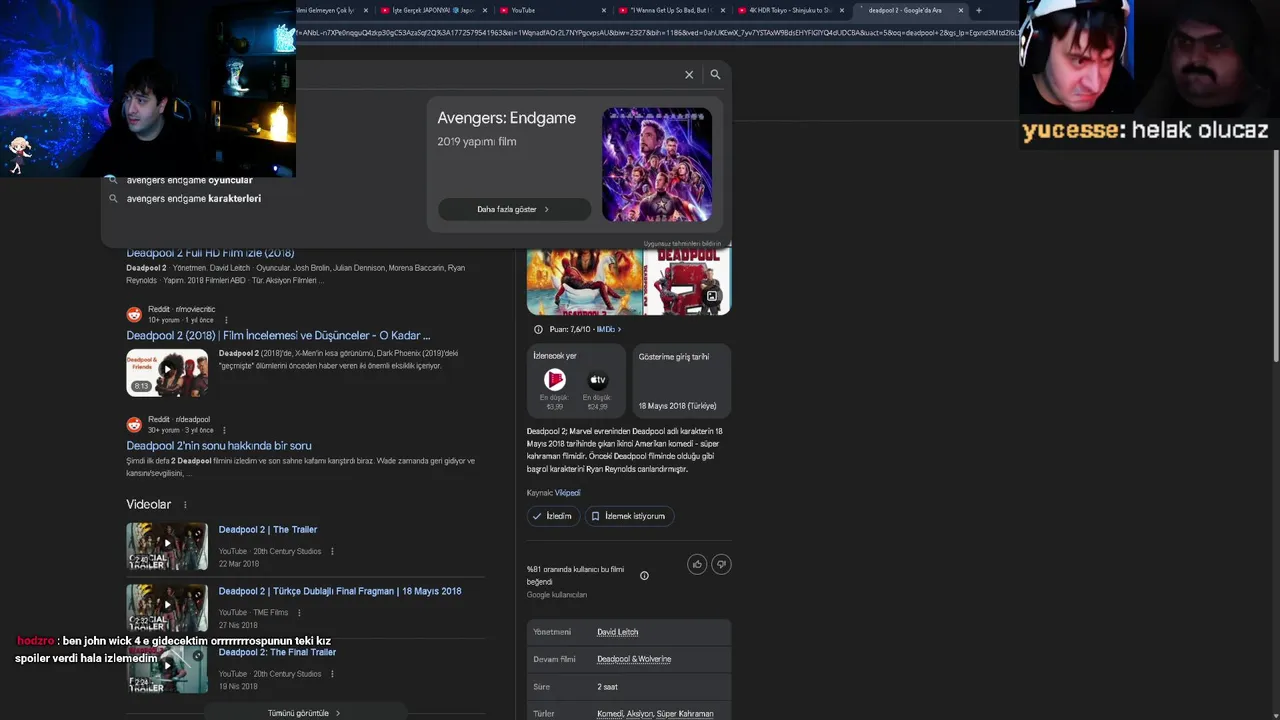Clear the search box with the X icon
Viewport: 1280px width, 720px height.
click(689, 75)
